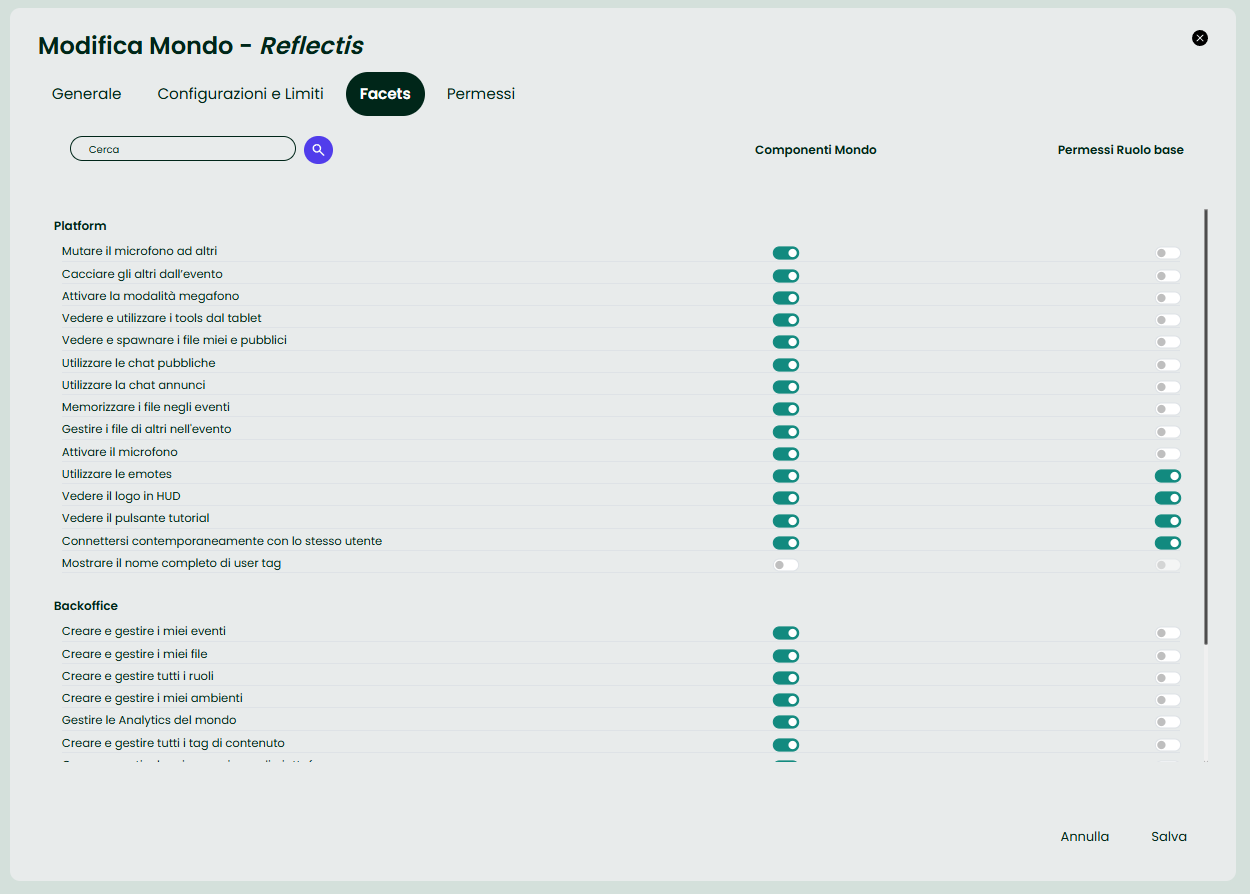Click the Annulla button
Screen dimensions: 1250x894
click(x=1085, y=836)
